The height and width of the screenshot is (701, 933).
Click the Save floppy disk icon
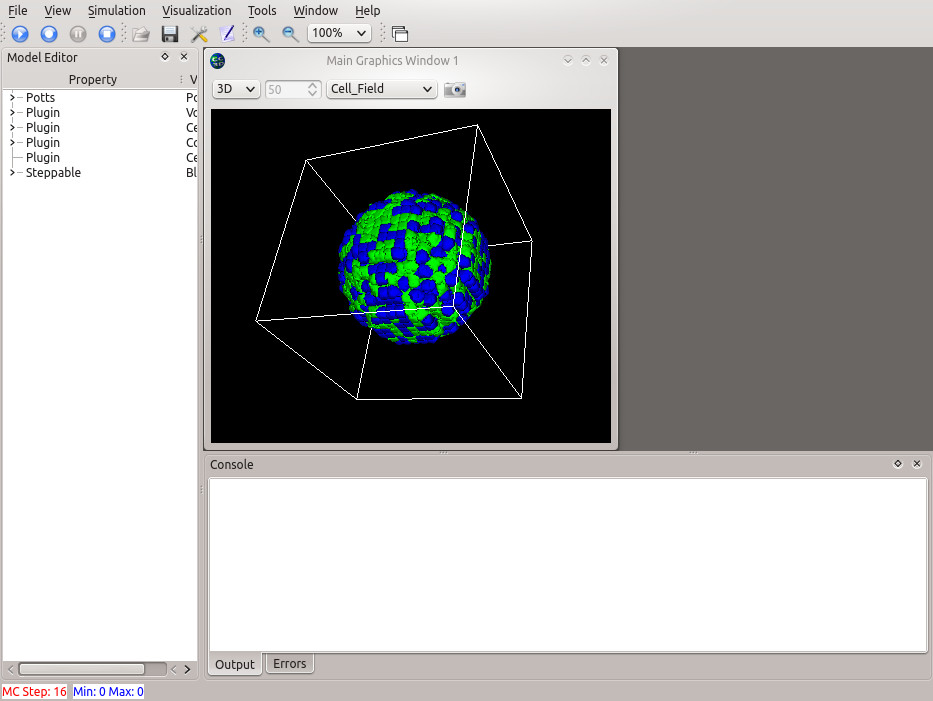click(170, 34)
